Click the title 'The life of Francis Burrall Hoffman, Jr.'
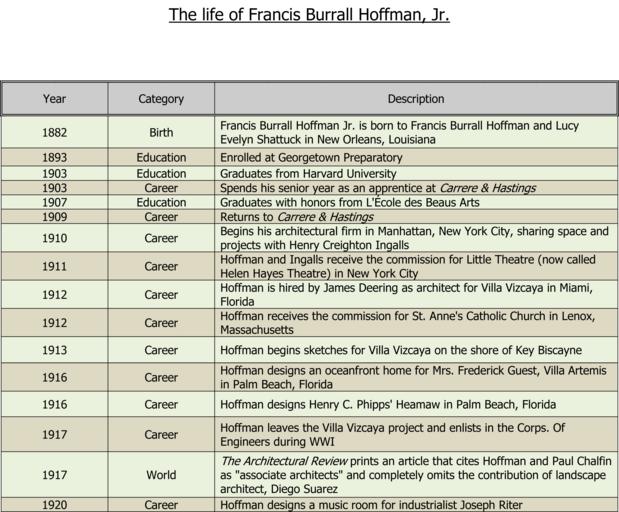This screenshot has height=512, width=619. [309, 15]
